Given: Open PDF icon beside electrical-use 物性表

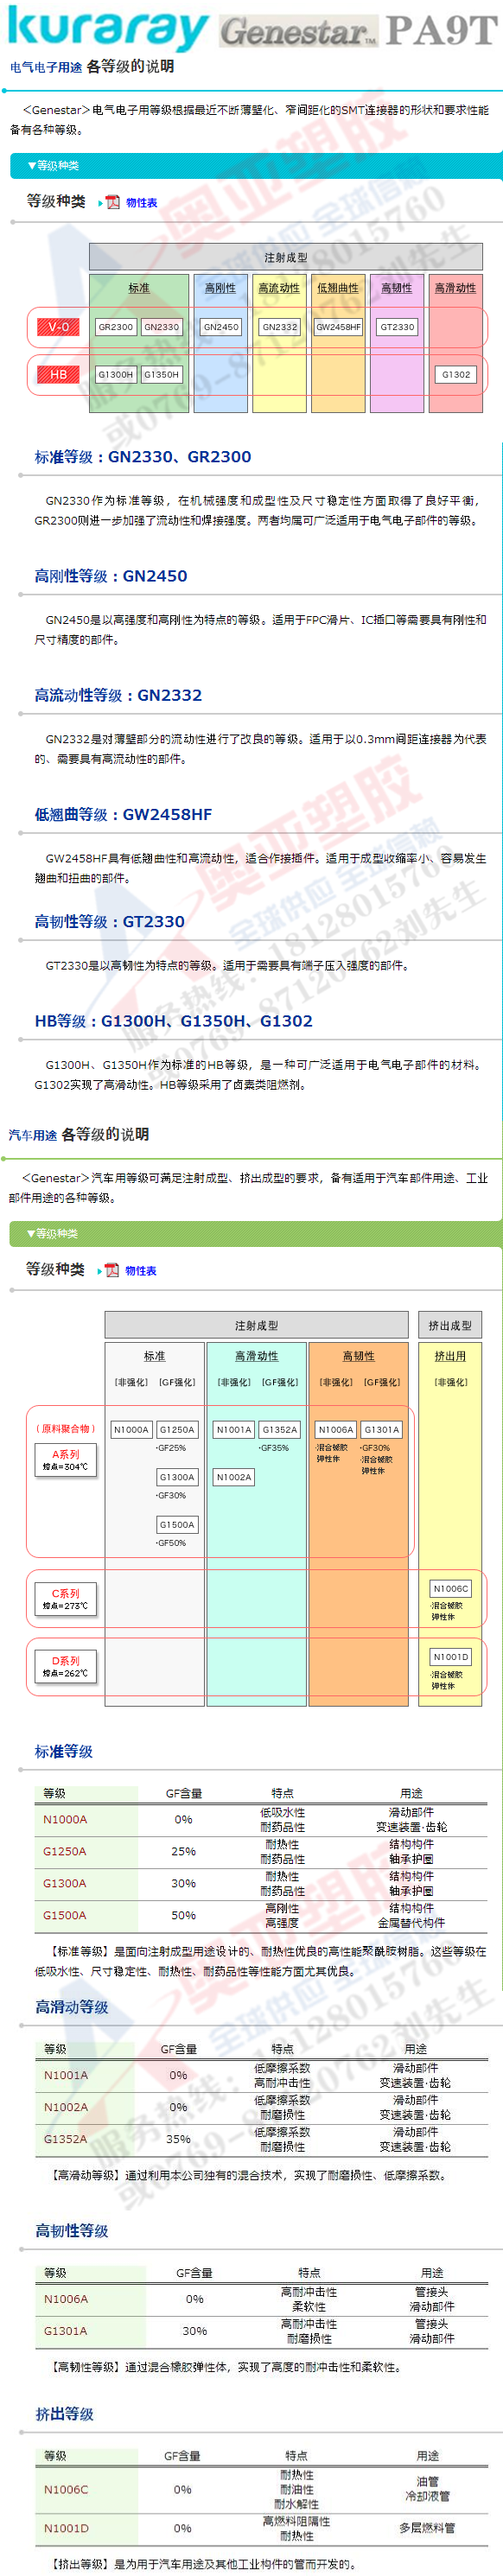Looking at the screenshot, I should coord(112,203).
